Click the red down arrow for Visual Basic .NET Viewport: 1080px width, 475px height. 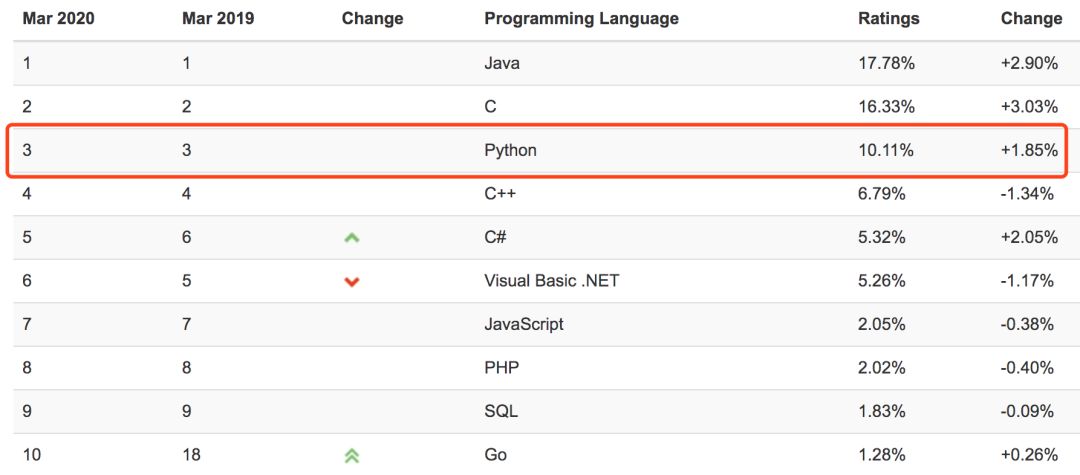click(x=352, y=282)
